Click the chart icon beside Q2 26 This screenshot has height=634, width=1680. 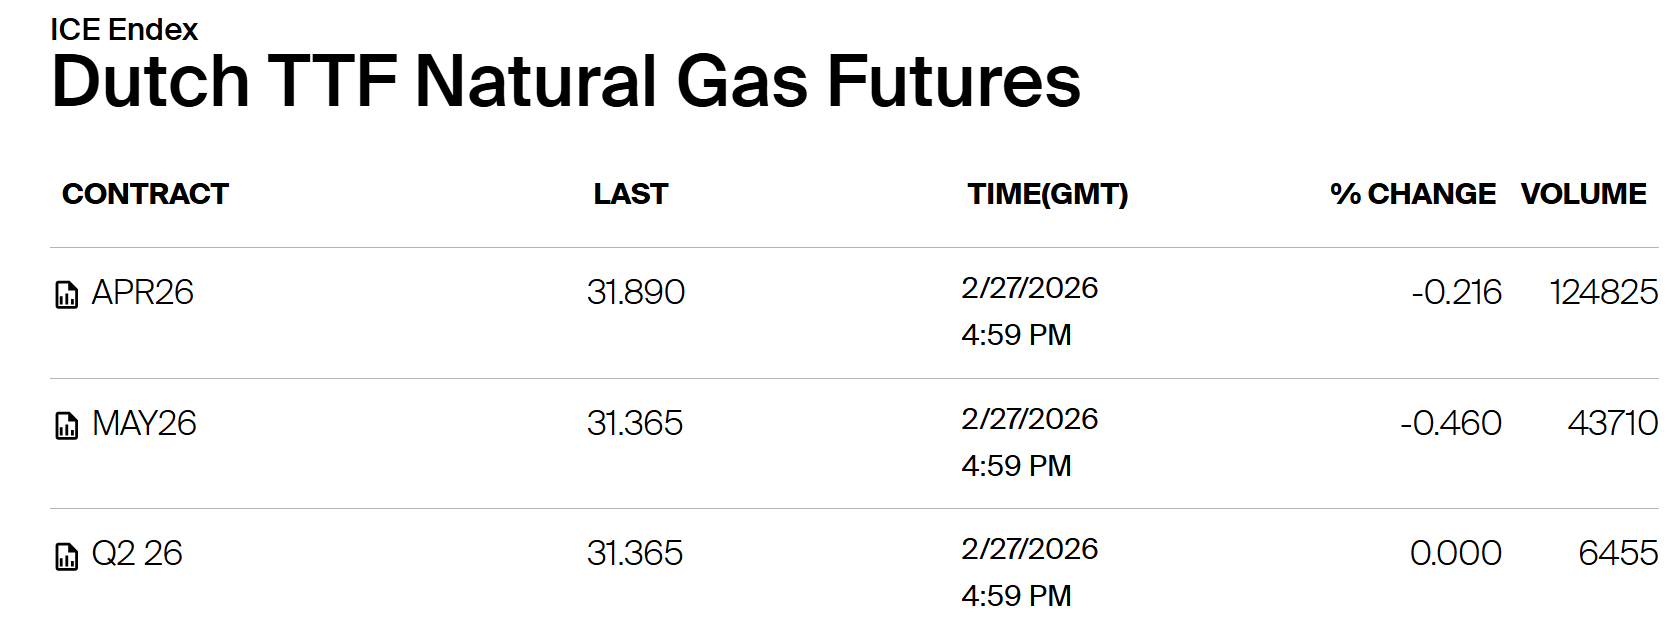(x=66, y=556)
